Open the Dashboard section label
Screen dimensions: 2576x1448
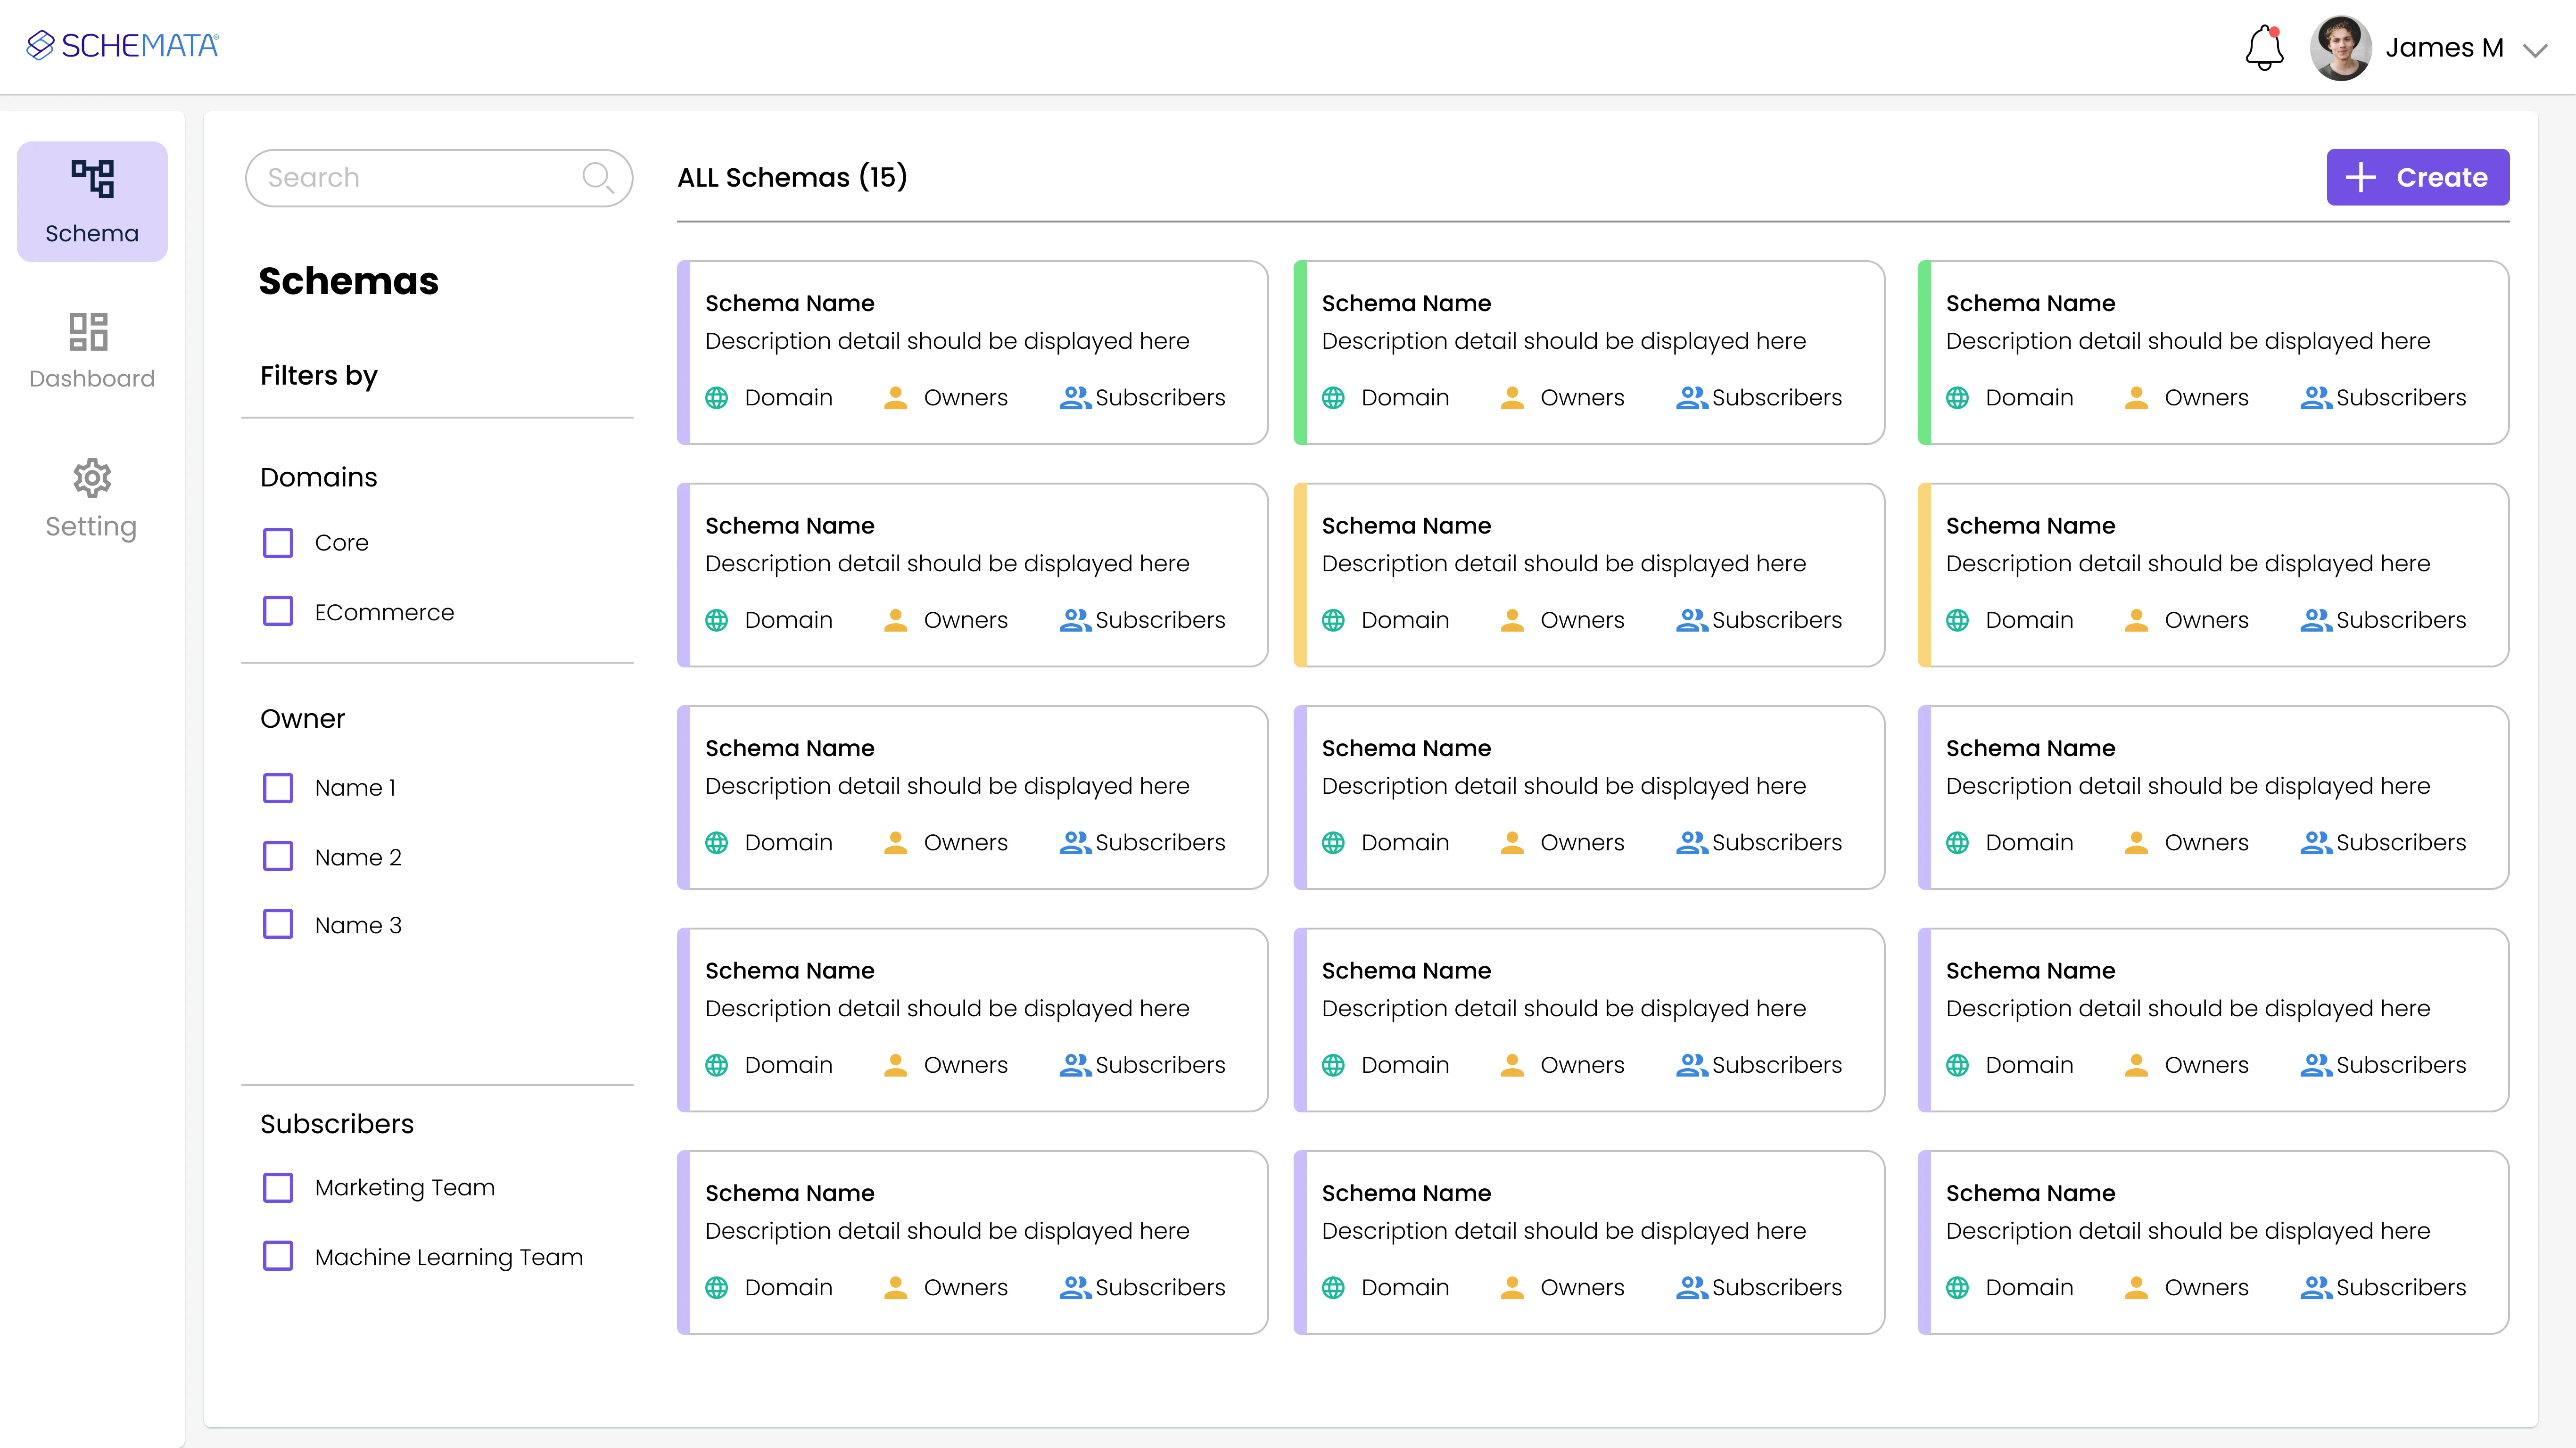click(x=92, y=379)
